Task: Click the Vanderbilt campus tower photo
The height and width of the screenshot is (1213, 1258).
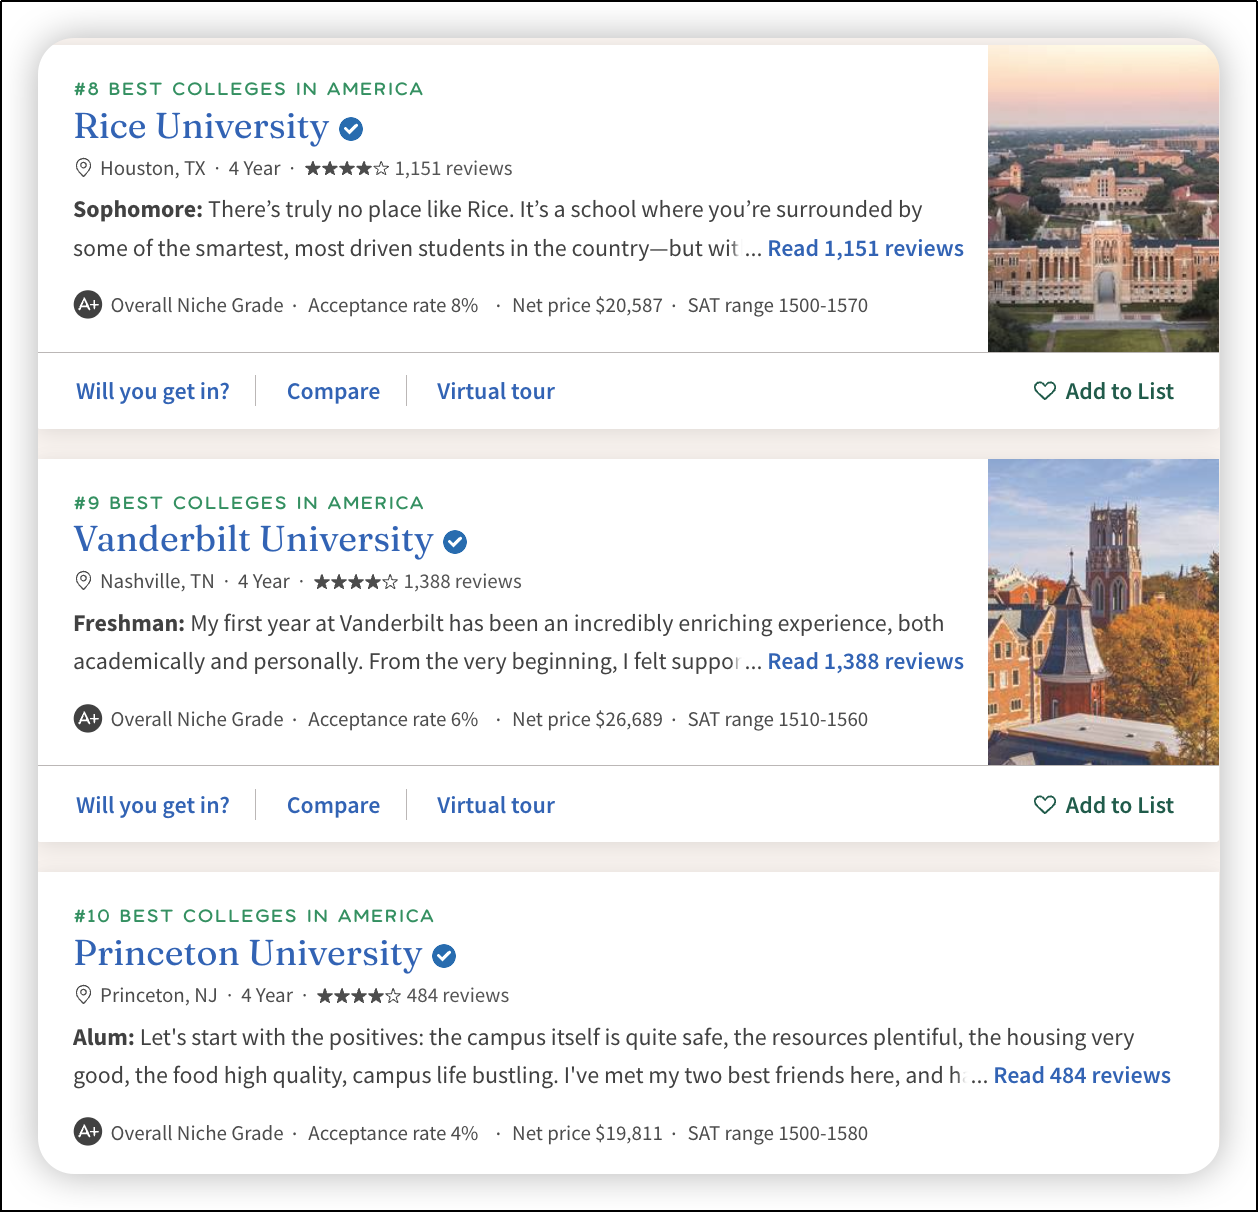Action: (1103, 612)
